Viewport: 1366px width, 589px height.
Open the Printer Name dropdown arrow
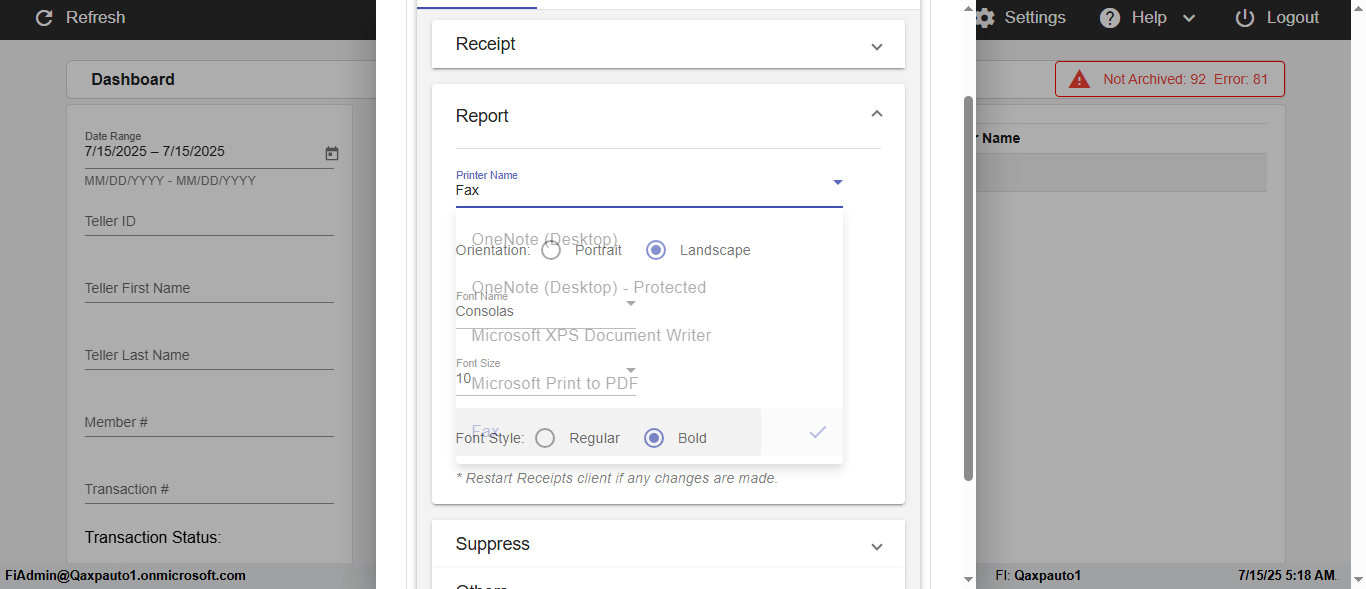click(838, 182)
